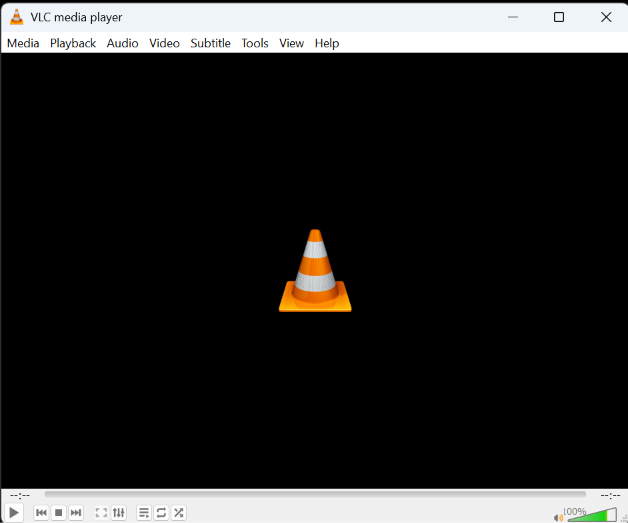Click the VLC cone icon in title bar
628x523 pixels.
point(16,17)
